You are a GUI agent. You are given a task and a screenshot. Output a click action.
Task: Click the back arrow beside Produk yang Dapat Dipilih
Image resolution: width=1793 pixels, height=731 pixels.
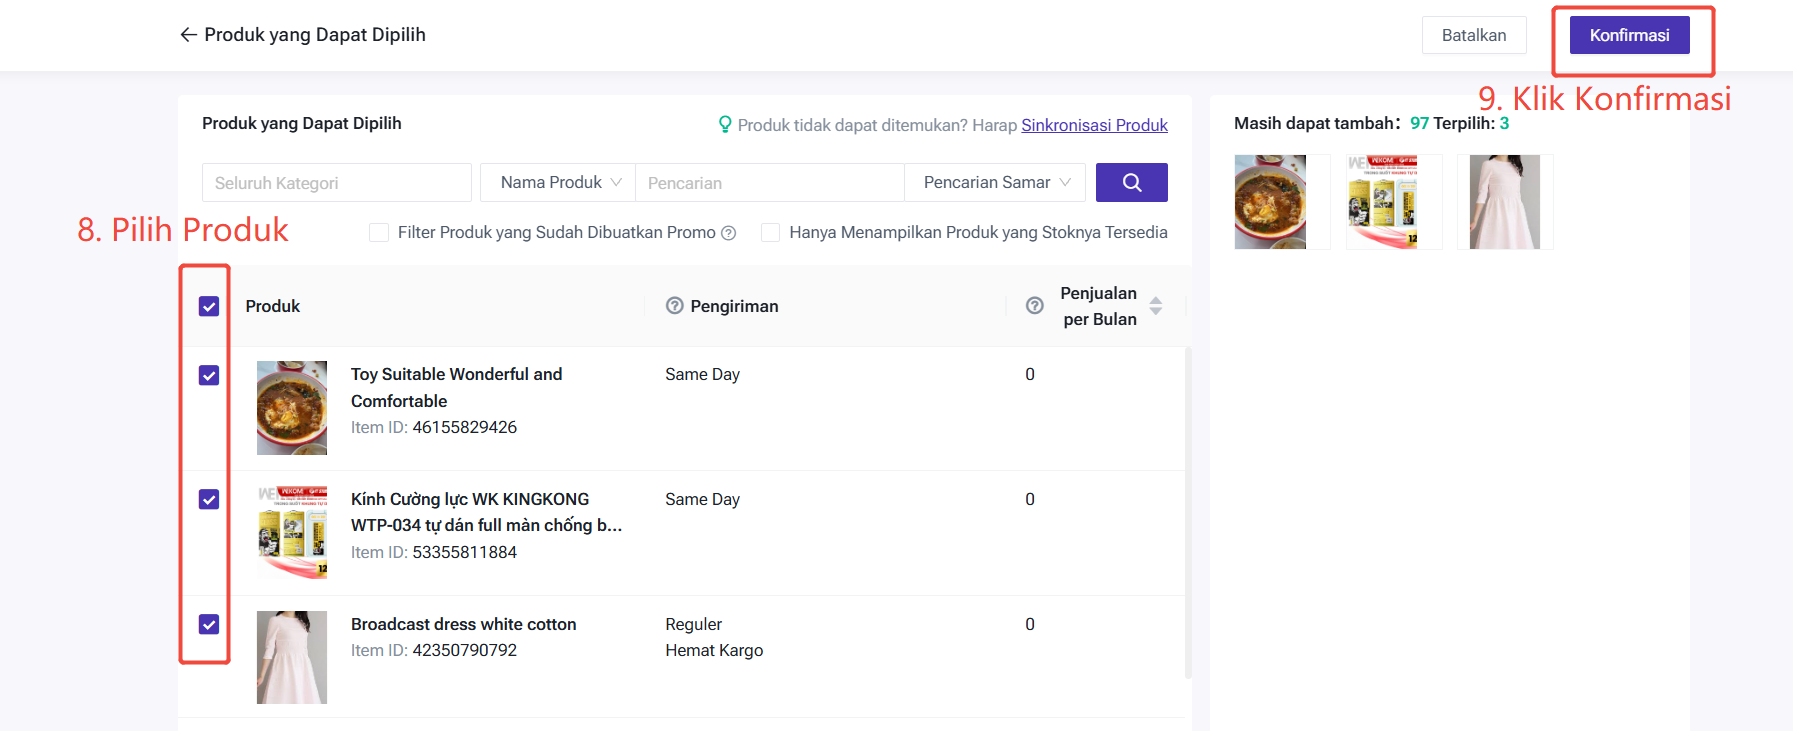(x=188, y=35)
